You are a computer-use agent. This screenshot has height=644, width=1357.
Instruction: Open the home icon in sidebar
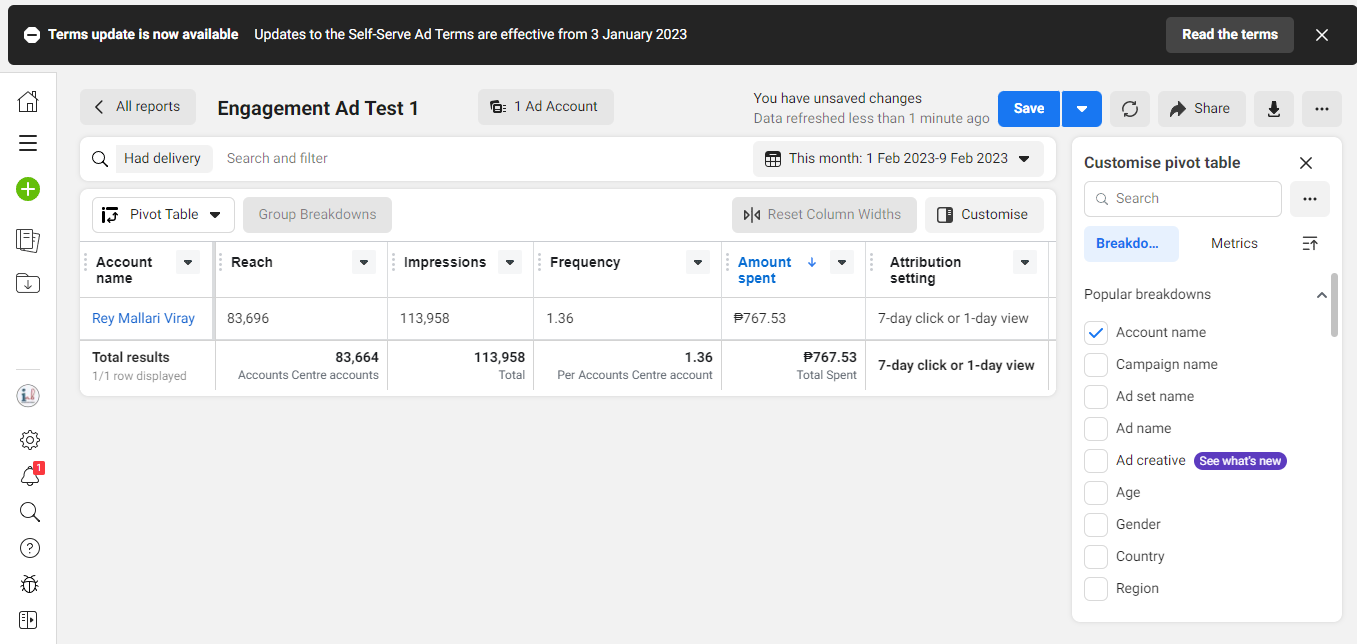coord(28,101)
